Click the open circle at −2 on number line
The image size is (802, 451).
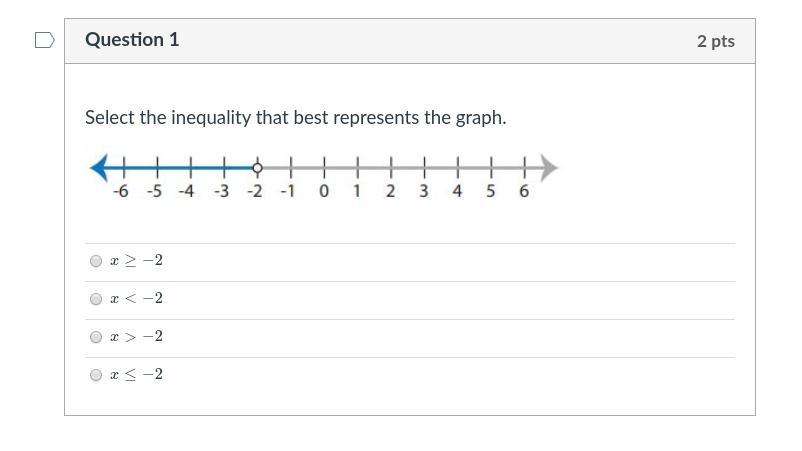(x=257, y=168)
